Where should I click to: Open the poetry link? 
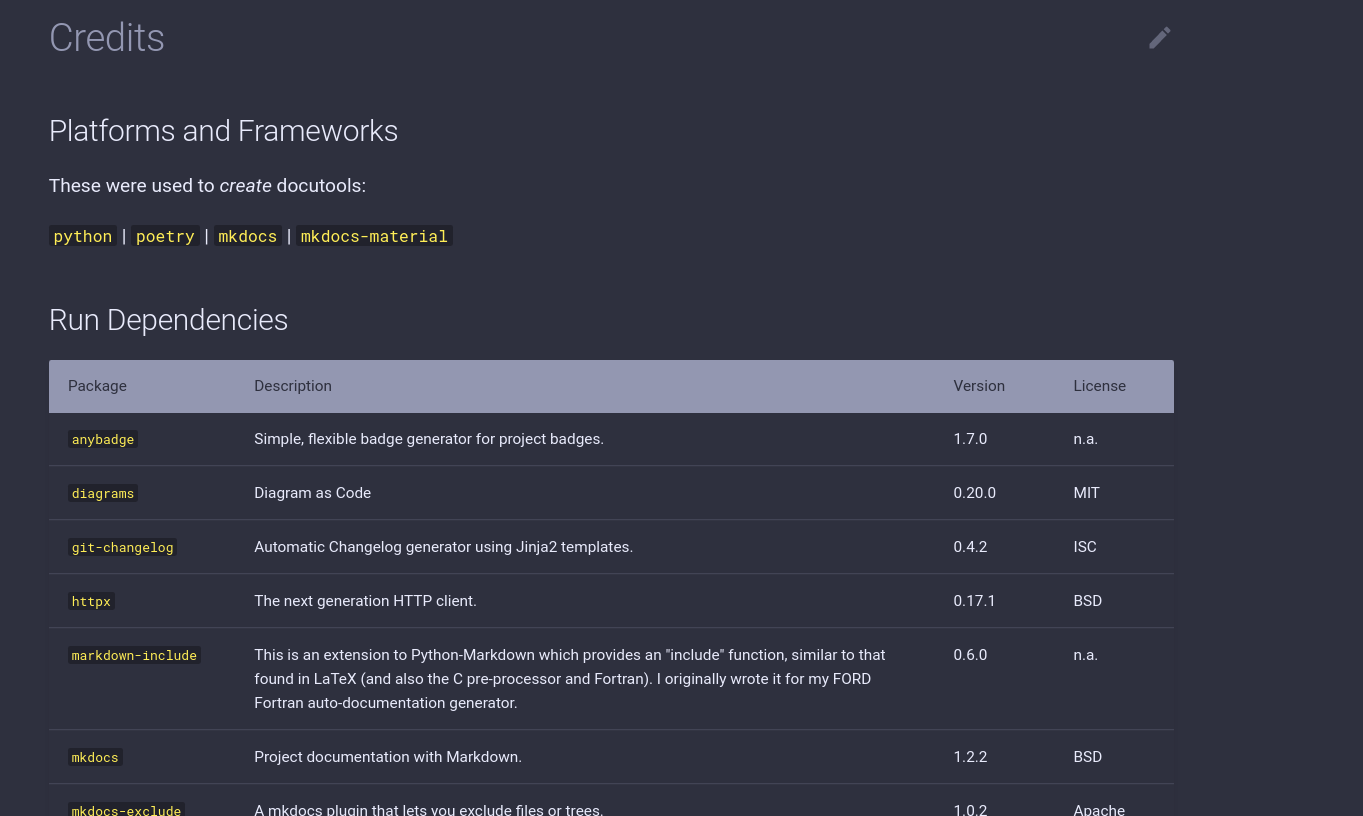pos(165,236)
